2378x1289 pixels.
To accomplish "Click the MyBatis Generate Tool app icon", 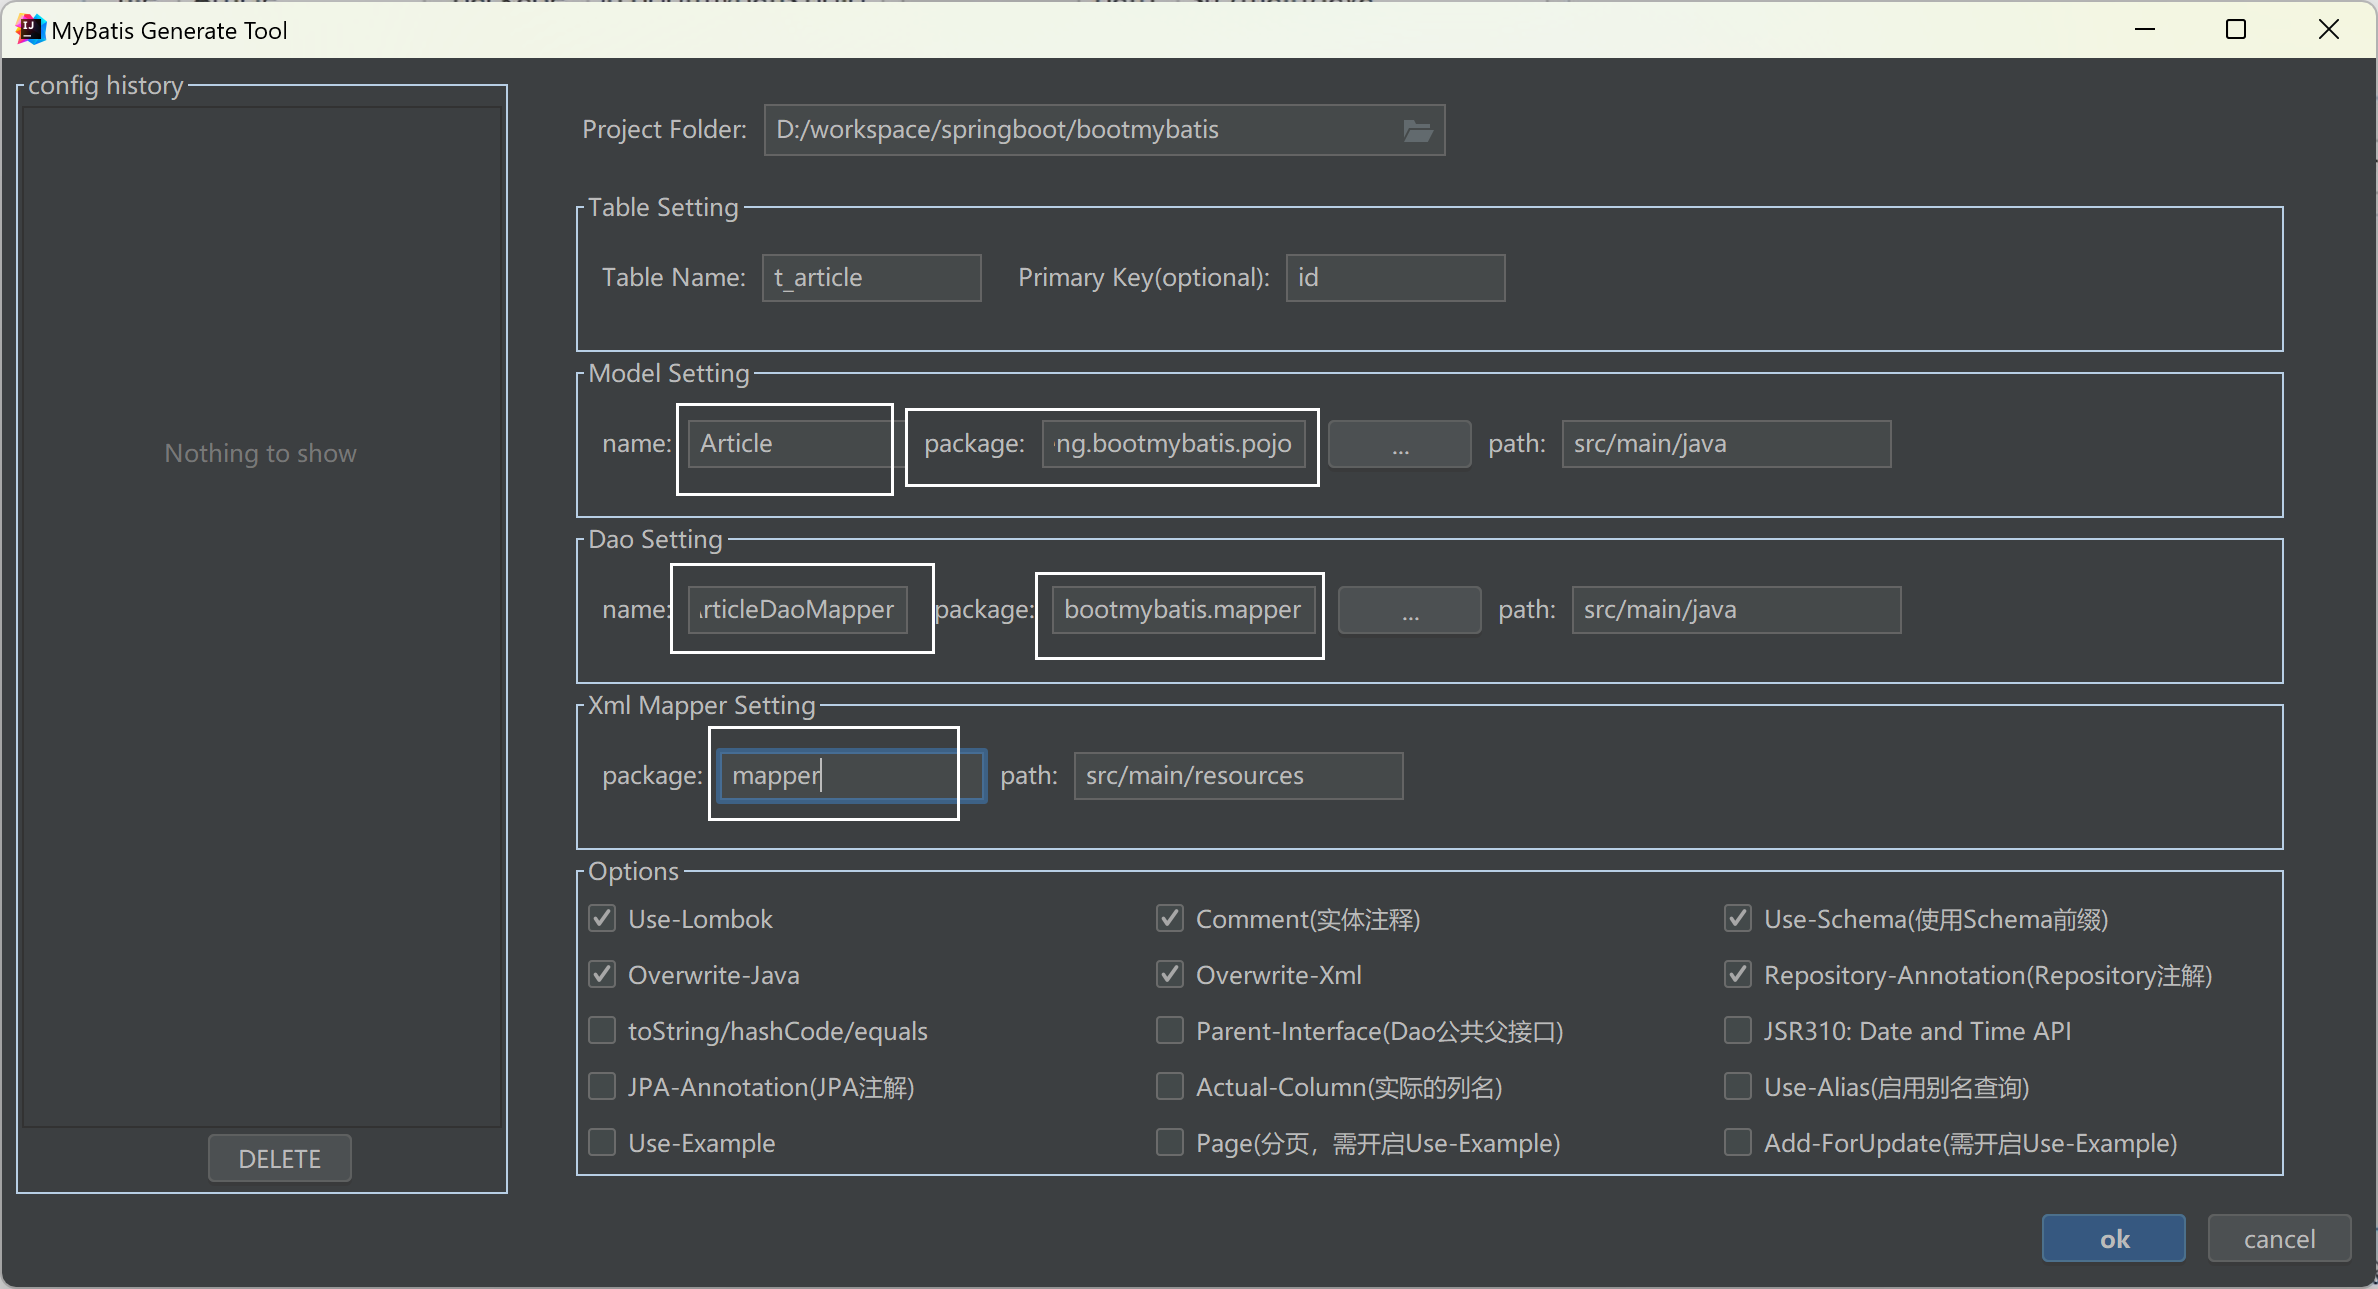I will 30,30.
